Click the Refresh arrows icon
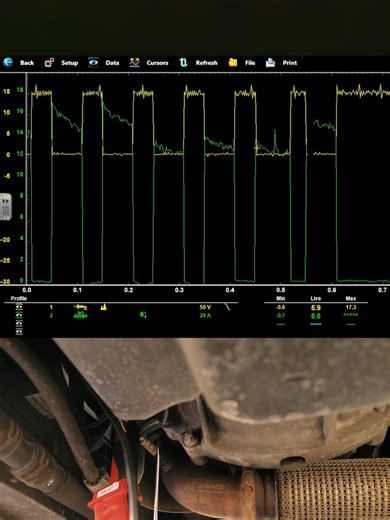 (x=183, y=62)
